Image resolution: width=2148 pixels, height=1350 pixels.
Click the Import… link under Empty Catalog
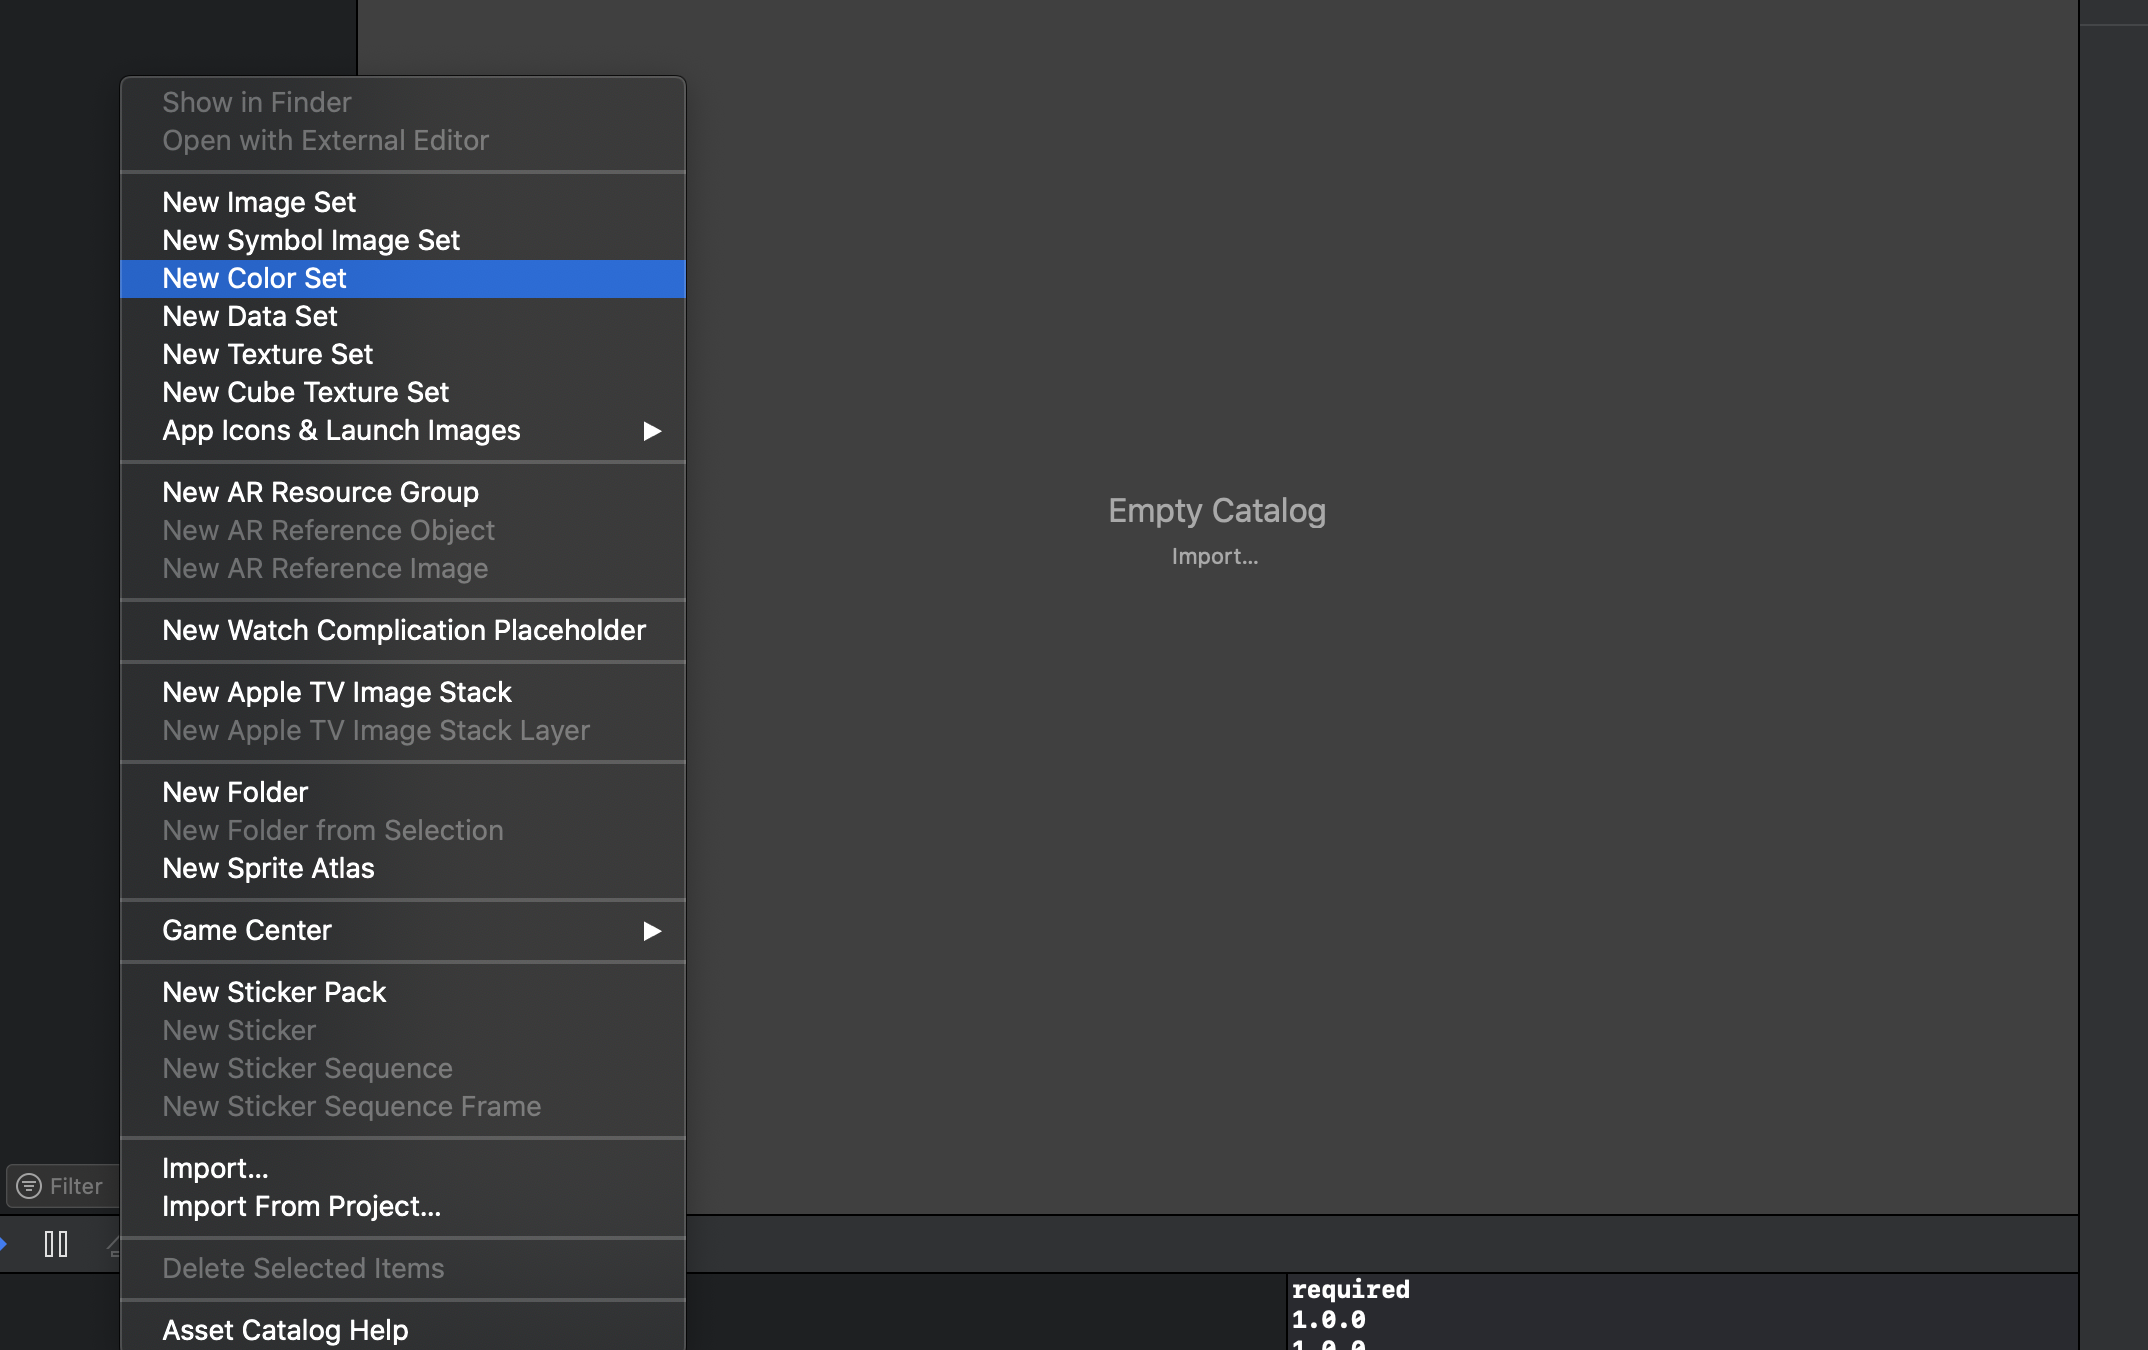click(1215, 556)
